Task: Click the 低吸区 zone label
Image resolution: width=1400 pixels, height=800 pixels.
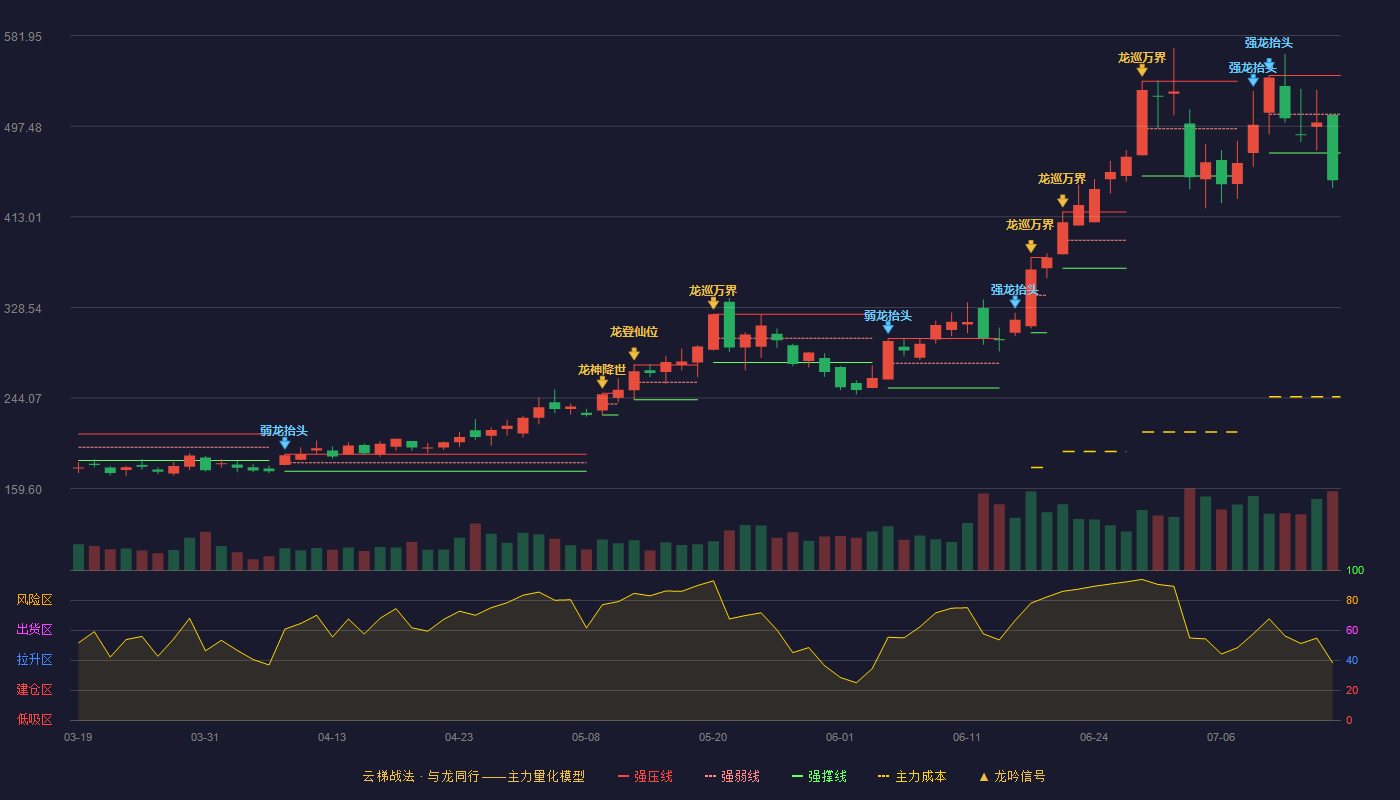Action: point(35,719)
